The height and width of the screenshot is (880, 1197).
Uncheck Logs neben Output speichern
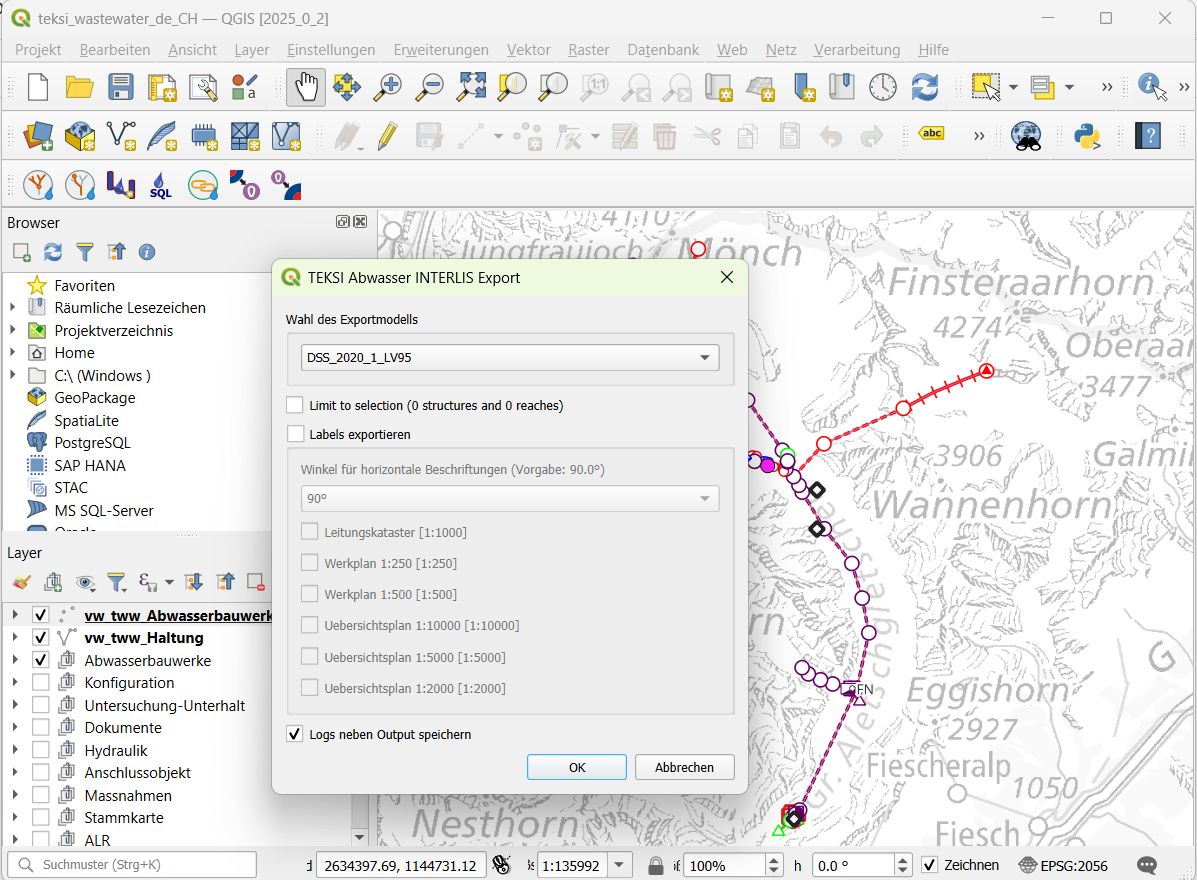pos(295,734)
